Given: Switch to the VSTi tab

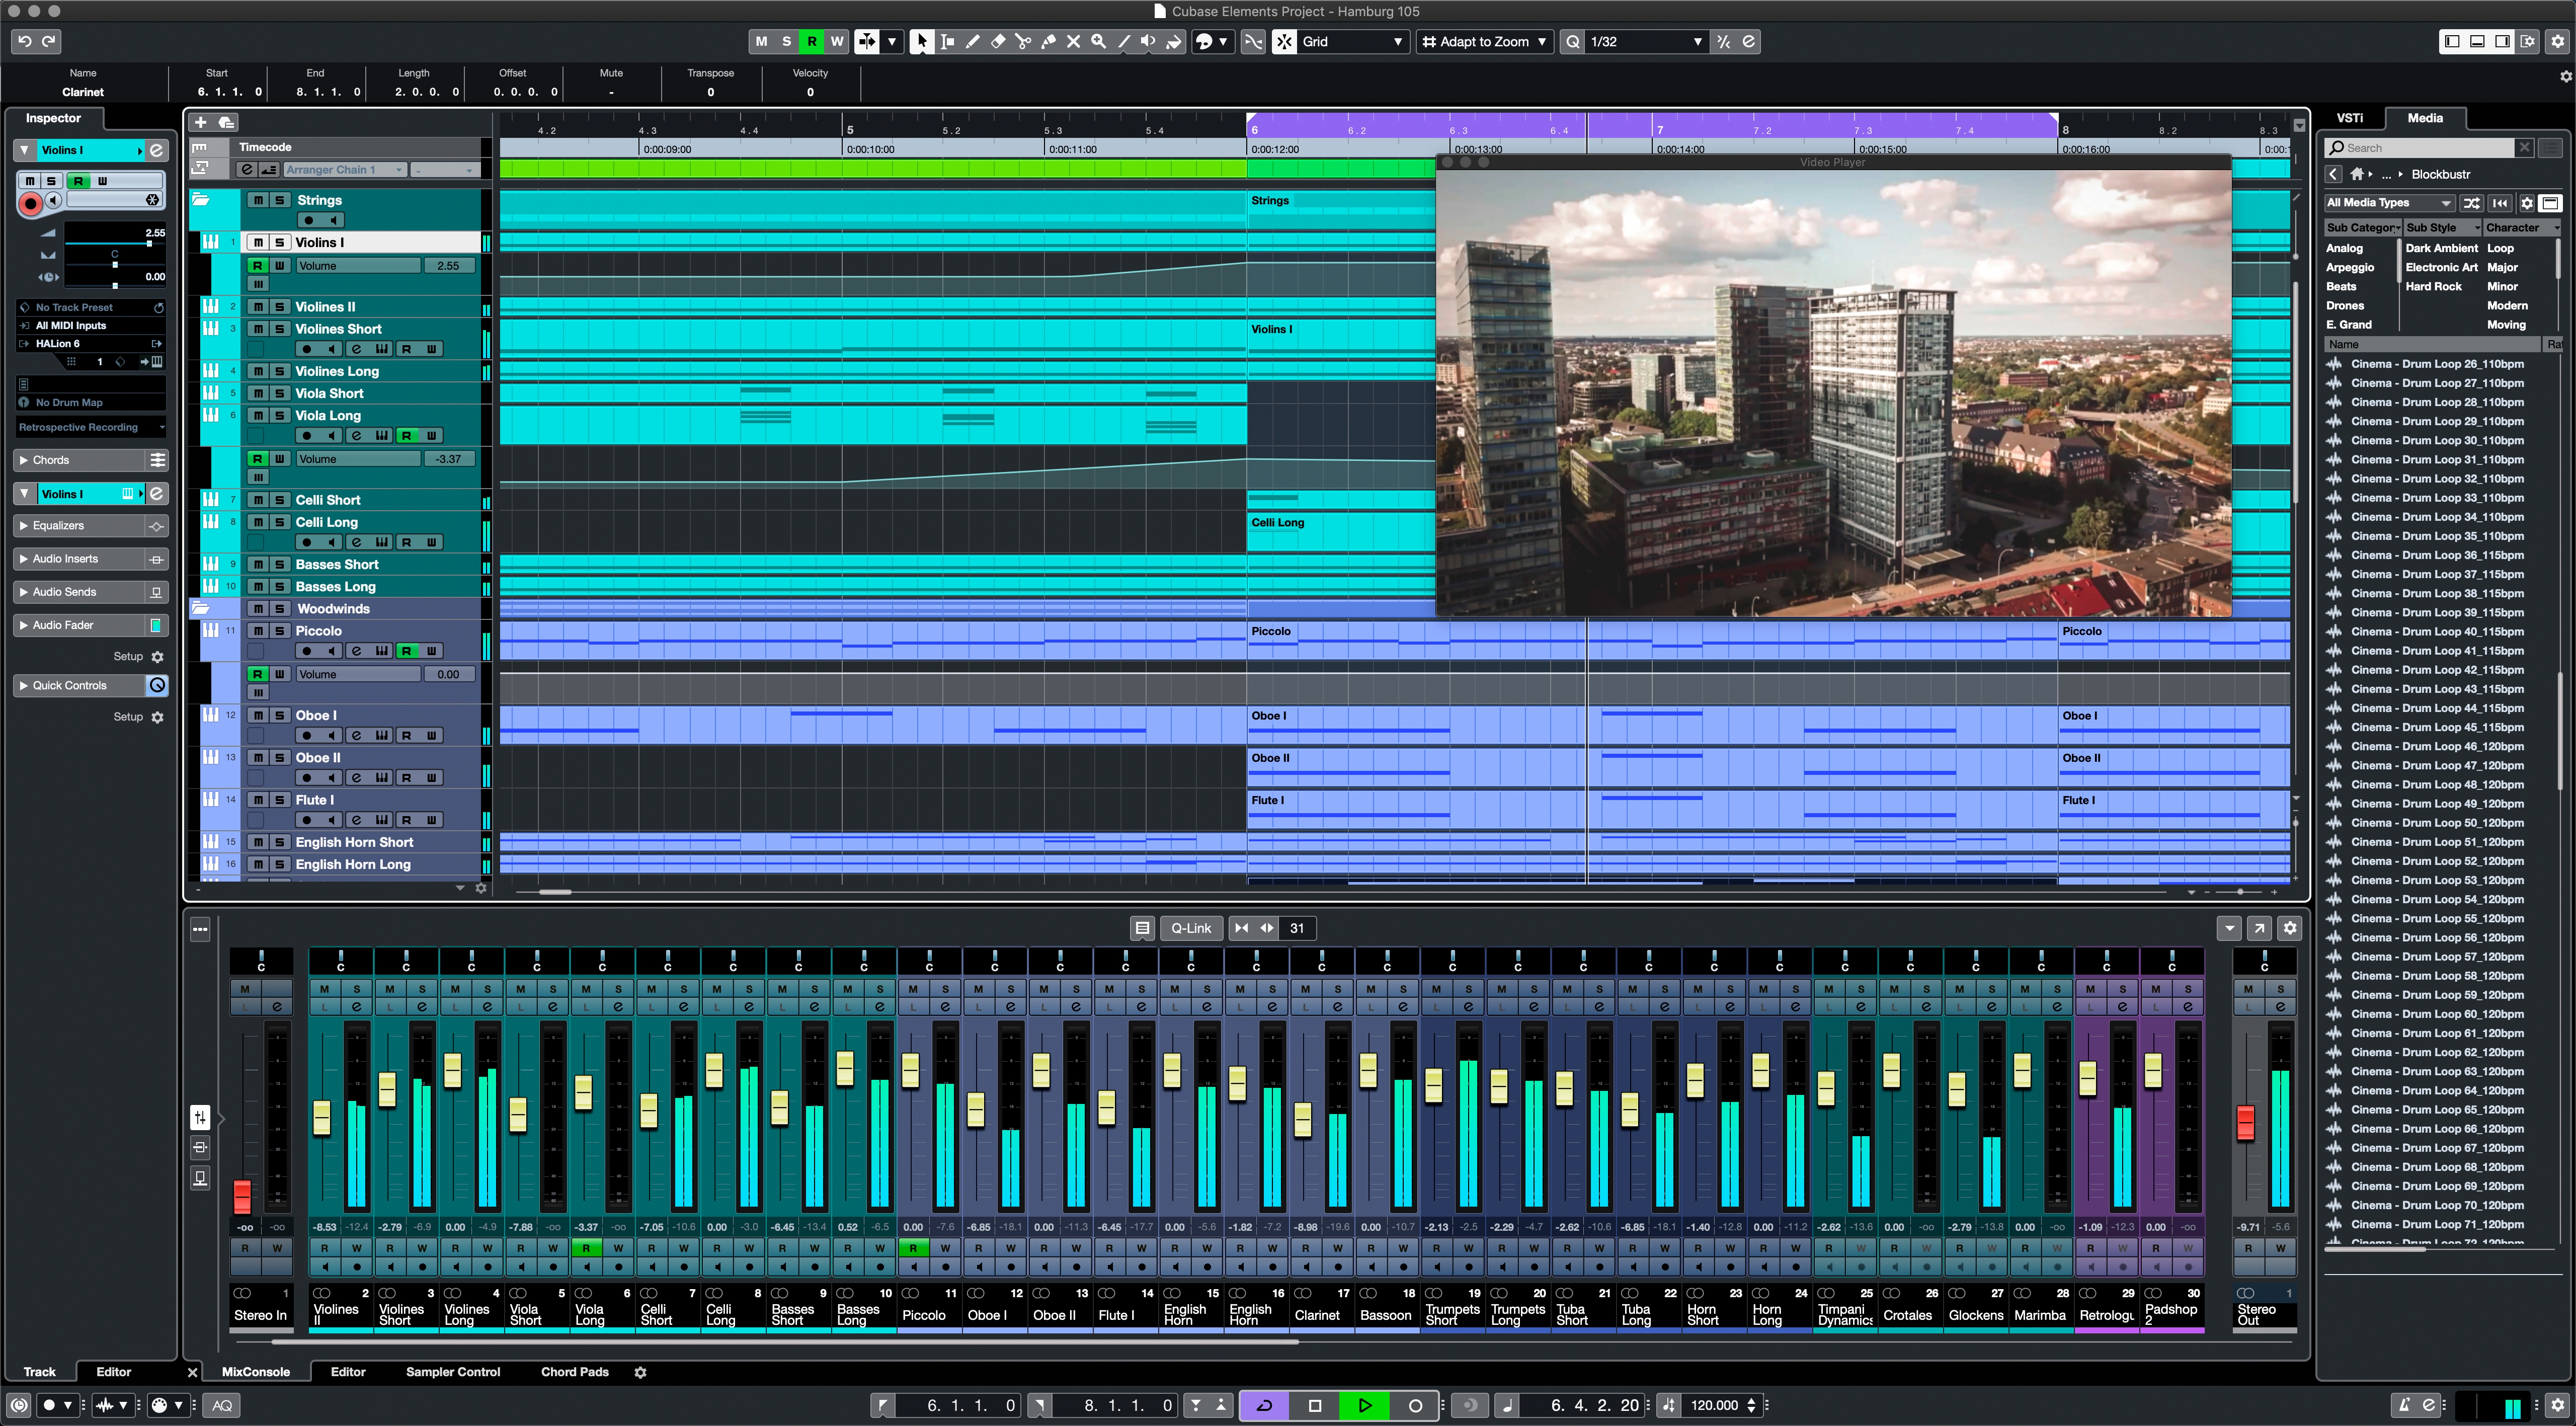Looking at the screenshot, I should 2350,117.
